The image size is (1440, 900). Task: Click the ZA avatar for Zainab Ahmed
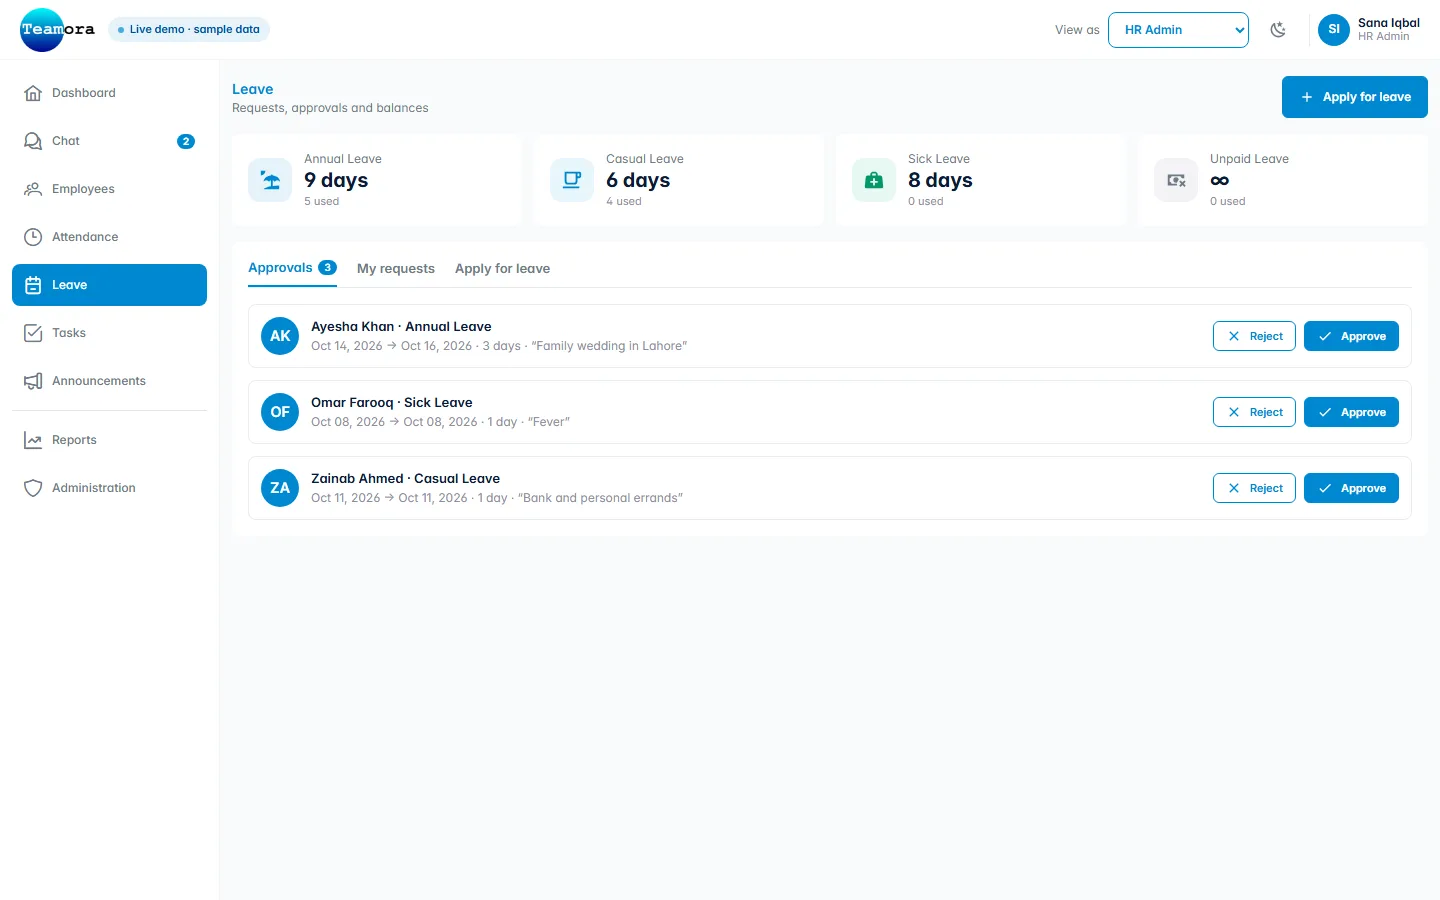tap(280, 488)
